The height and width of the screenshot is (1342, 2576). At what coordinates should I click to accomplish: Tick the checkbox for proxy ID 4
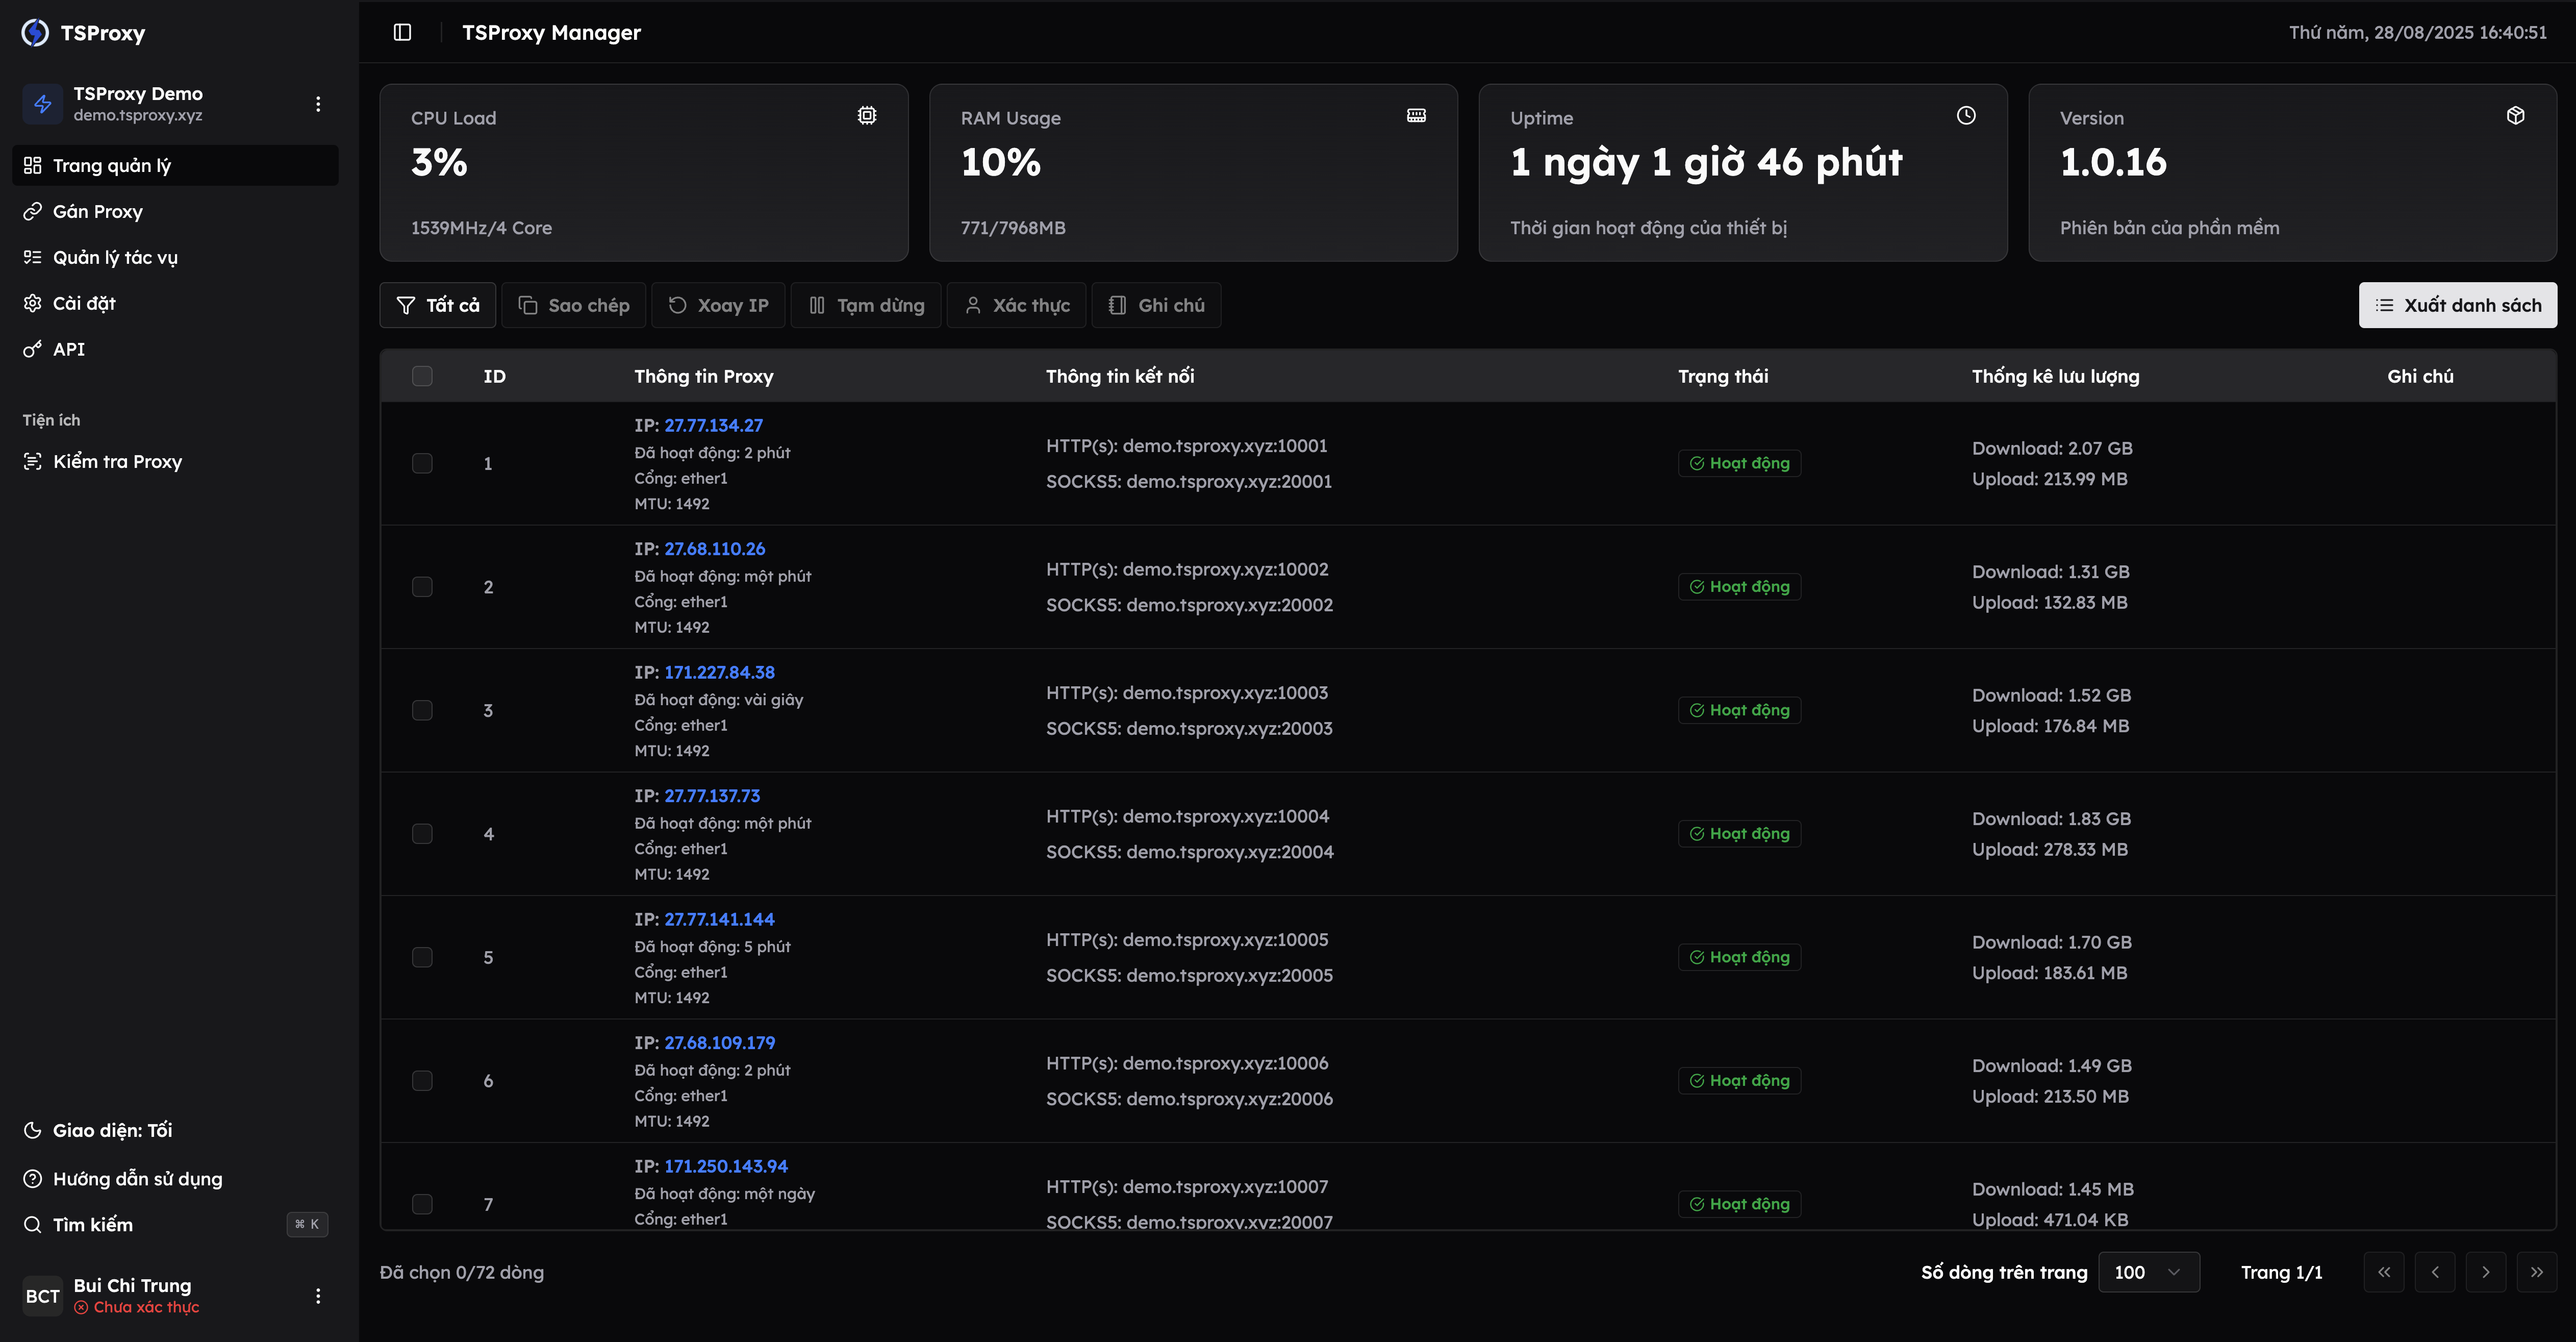pos(422,834)
